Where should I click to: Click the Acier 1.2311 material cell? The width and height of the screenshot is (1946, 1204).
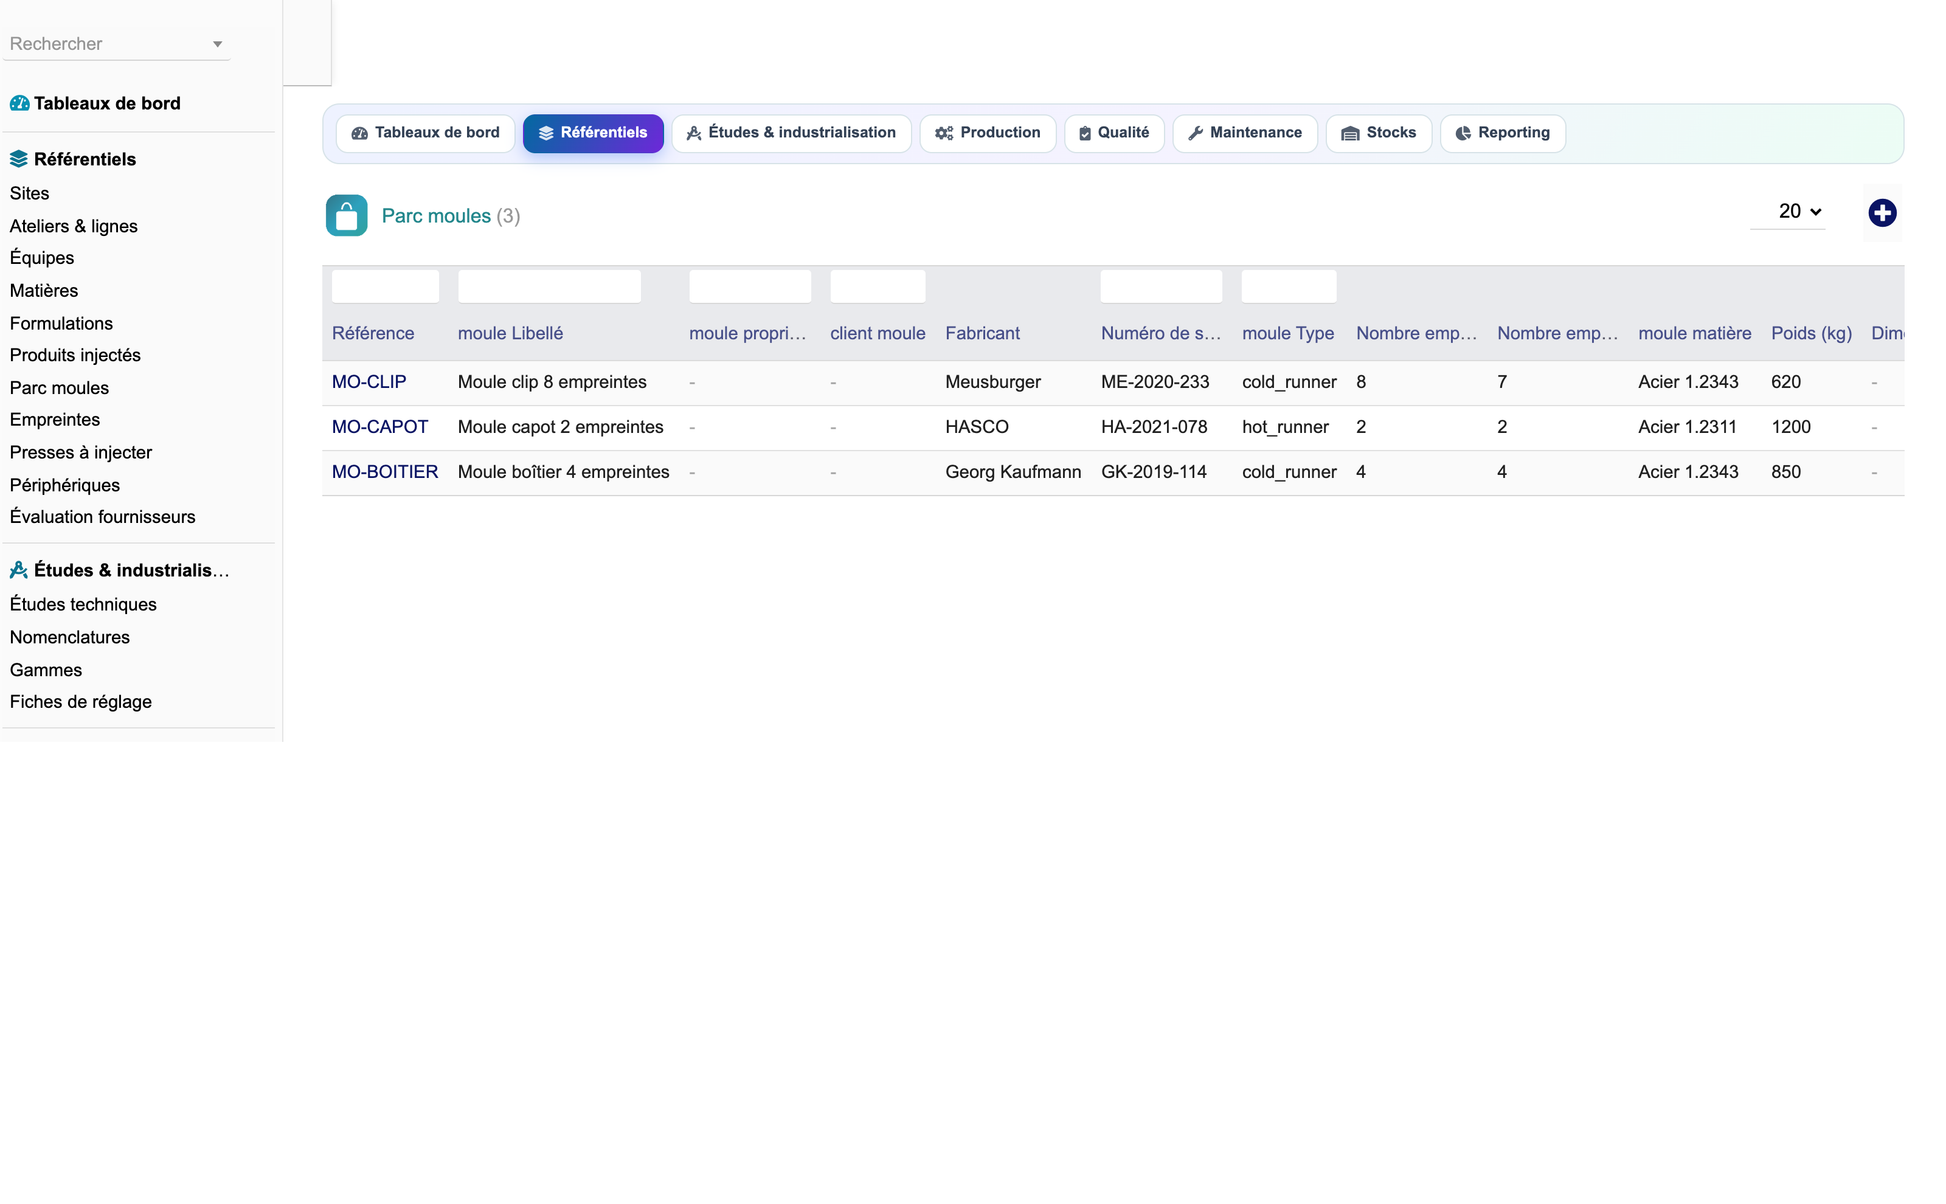pos(1687,427)
